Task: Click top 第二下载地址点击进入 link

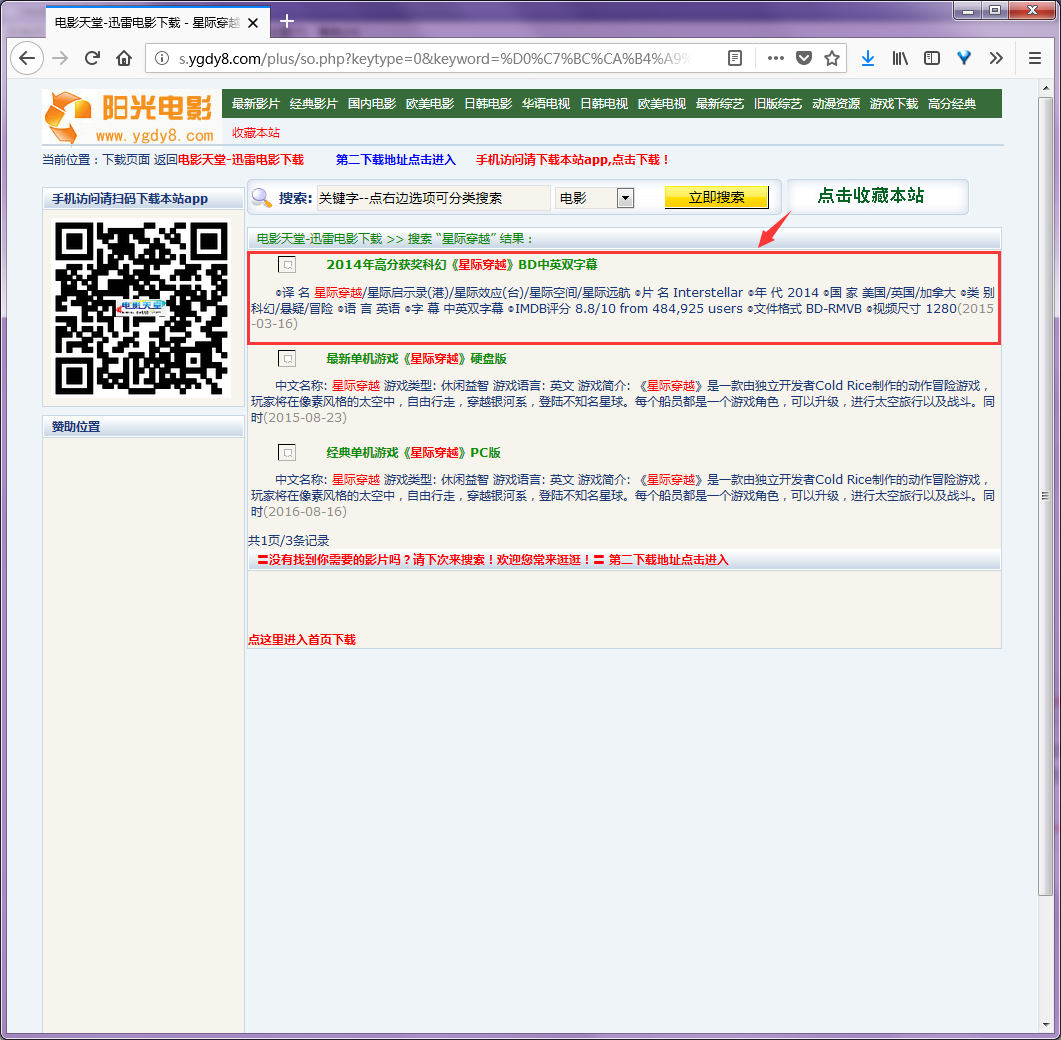Action: click(396, 160)
